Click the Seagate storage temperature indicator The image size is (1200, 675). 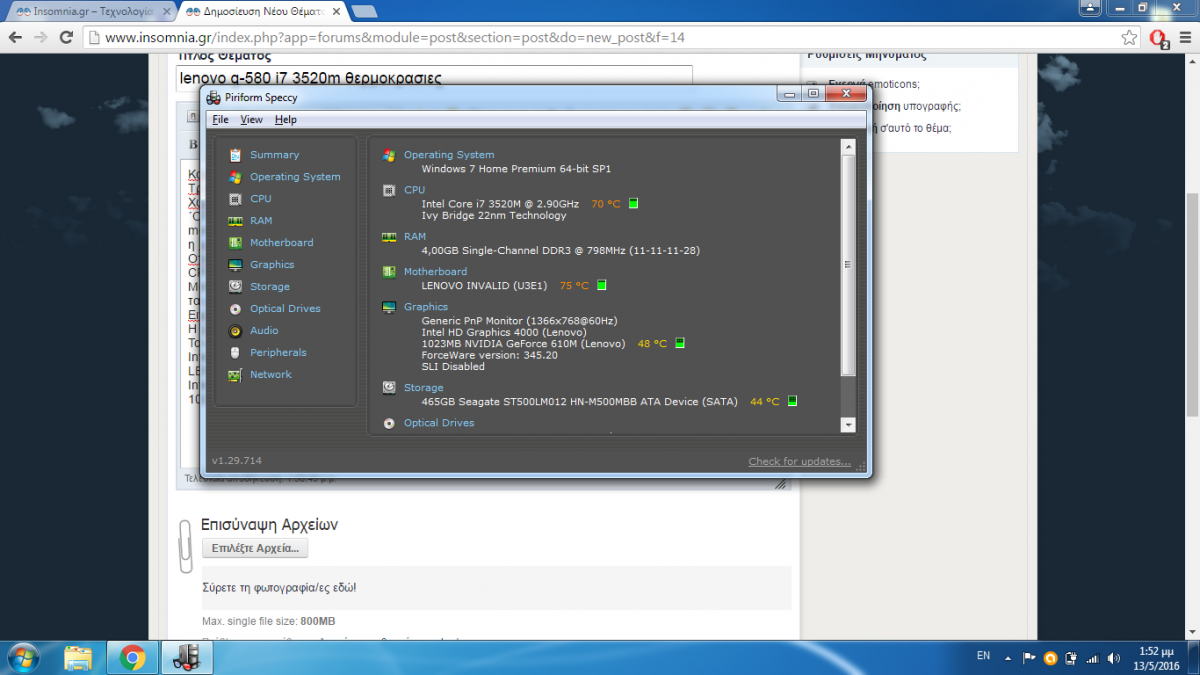click(x=792, y=402)
